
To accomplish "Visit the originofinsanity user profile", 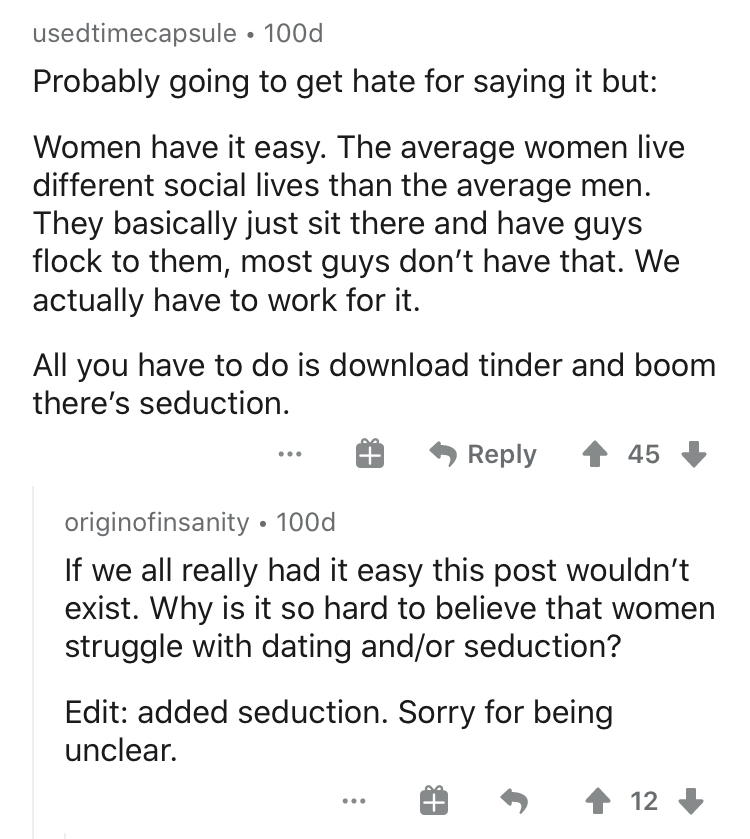I will pyautogui.click(x=157, y=521).
